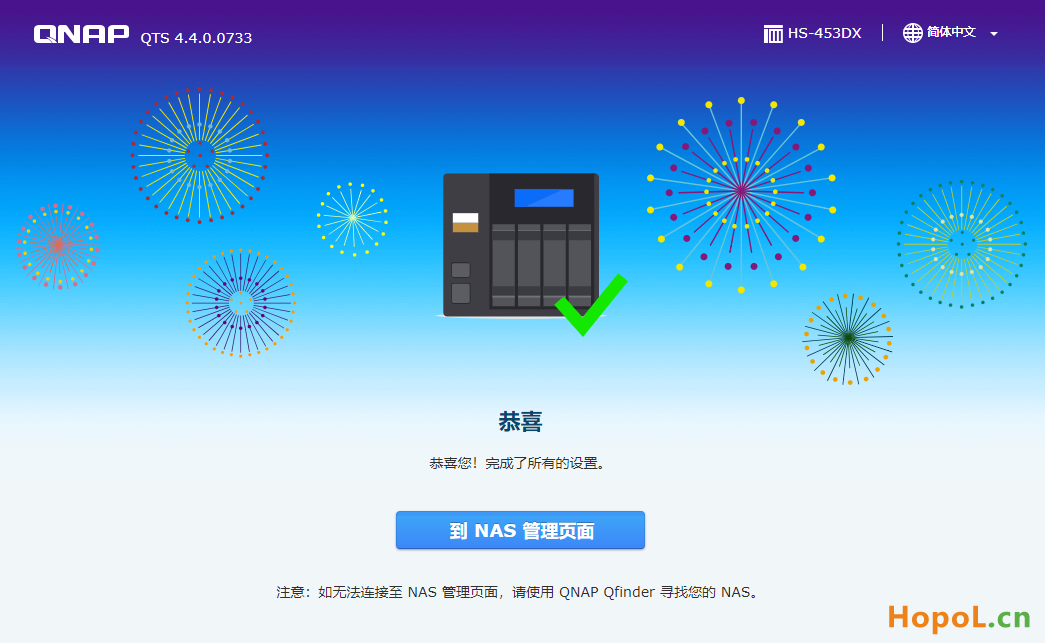This screenshot has width=1045, height=643.
Task: Click the HopoL.cn watermark
Action: click(959, 618)
